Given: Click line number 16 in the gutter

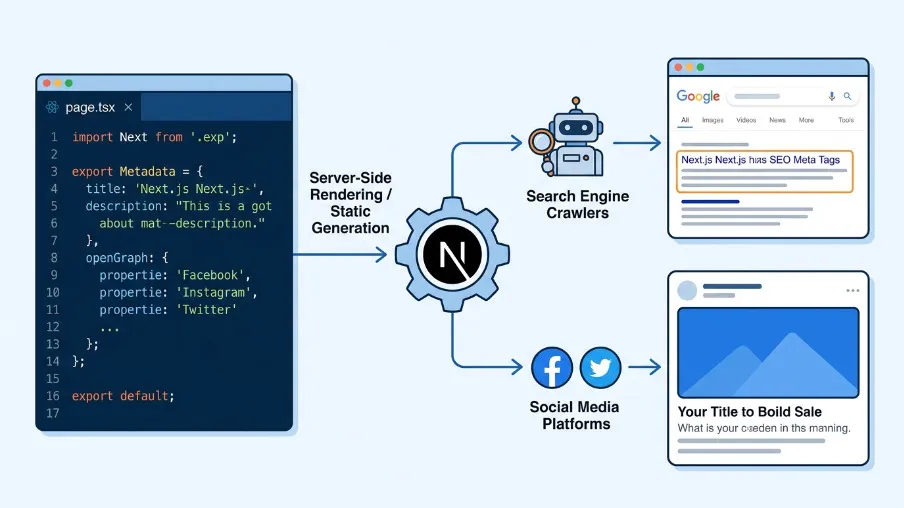Looking at the screenshot, I should pos(52,396).
